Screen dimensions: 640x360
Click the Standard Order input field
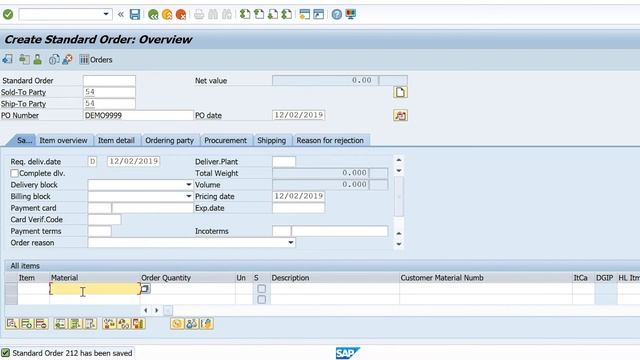coord(109,81)
